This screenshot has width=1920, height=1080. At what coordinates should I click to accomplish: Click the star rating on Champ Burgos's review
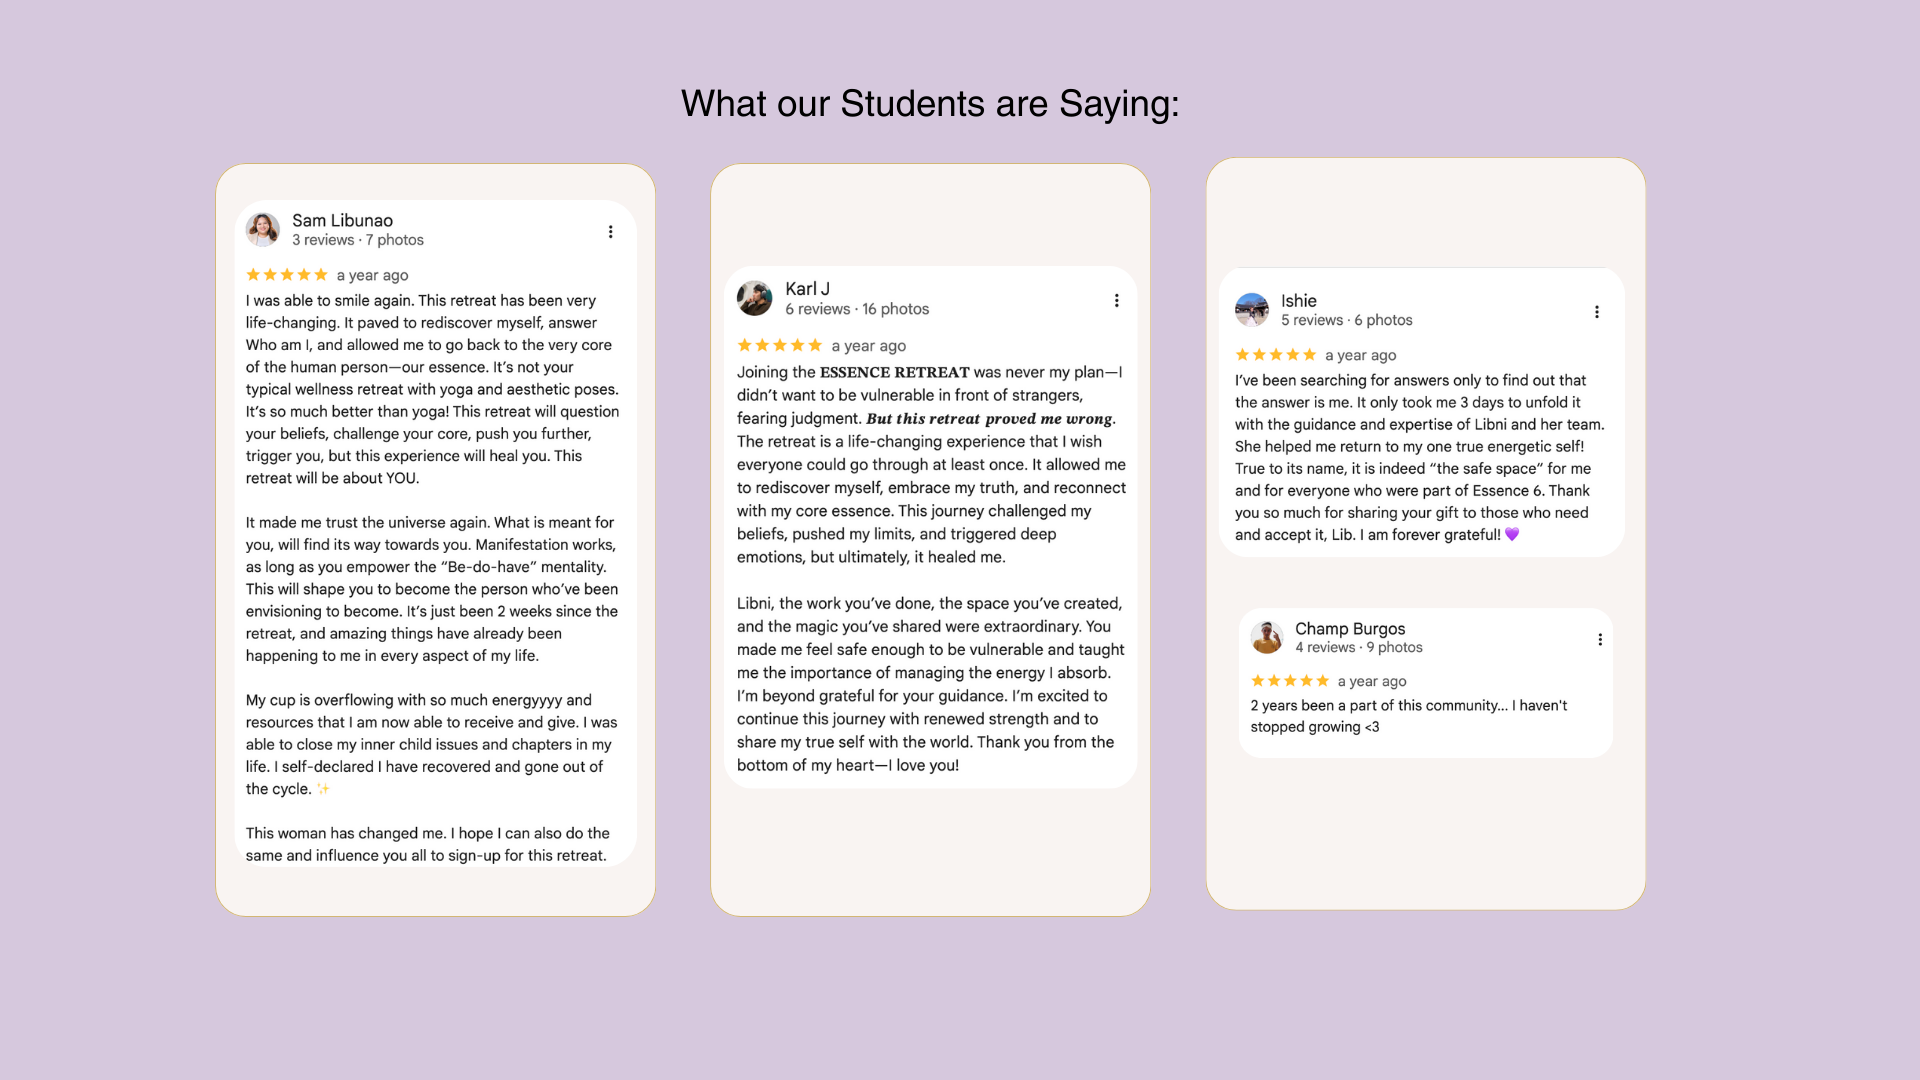pos(1290,681)
